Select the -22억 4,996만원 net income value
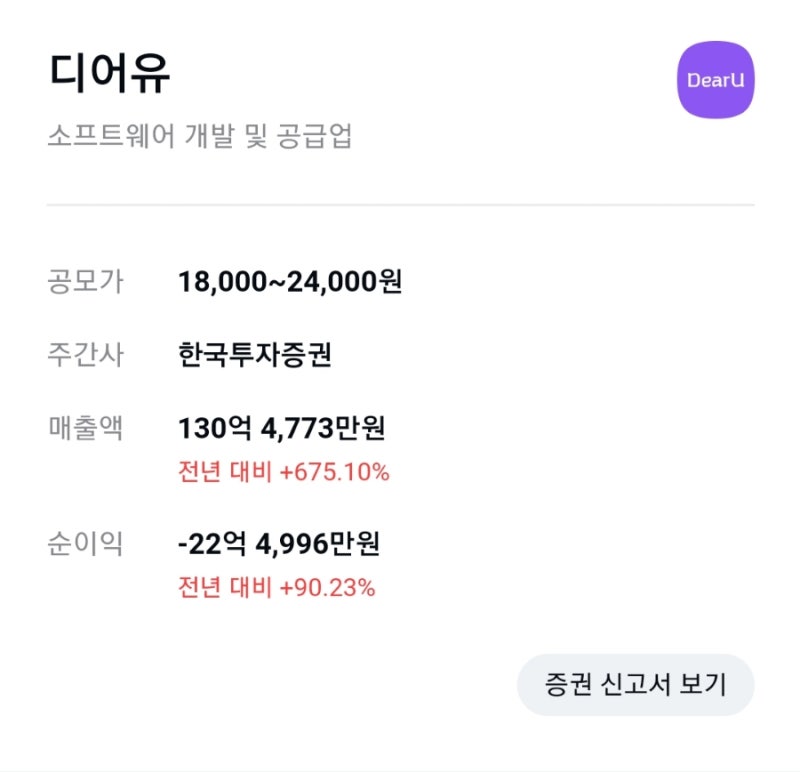Viewport: 800px width, 772px height. tap(278, 545)
